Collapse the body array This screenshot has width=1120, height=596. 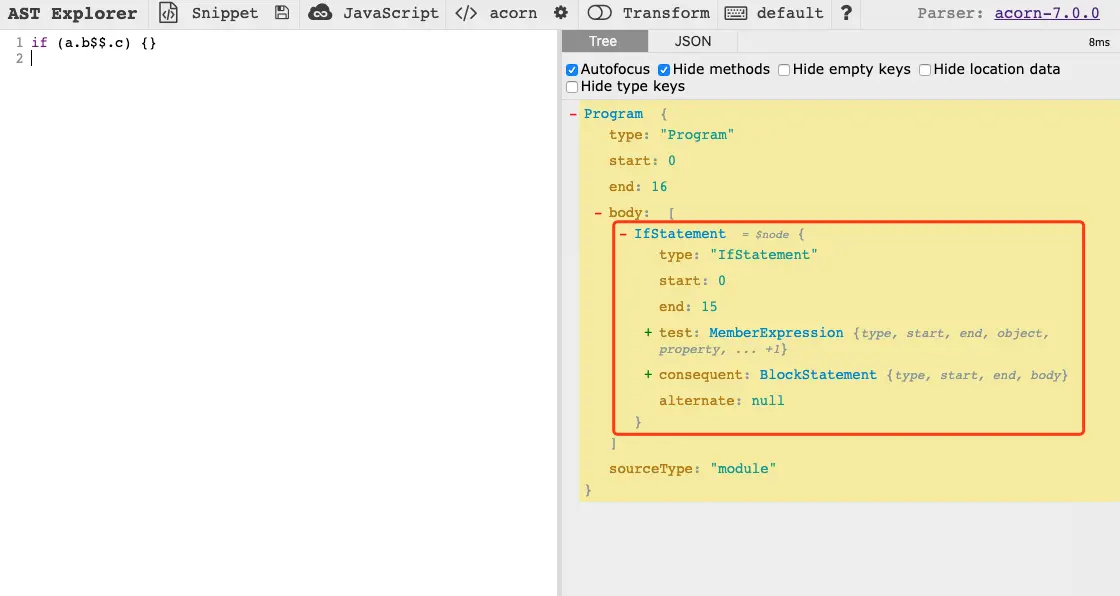(x=598, y=212)
